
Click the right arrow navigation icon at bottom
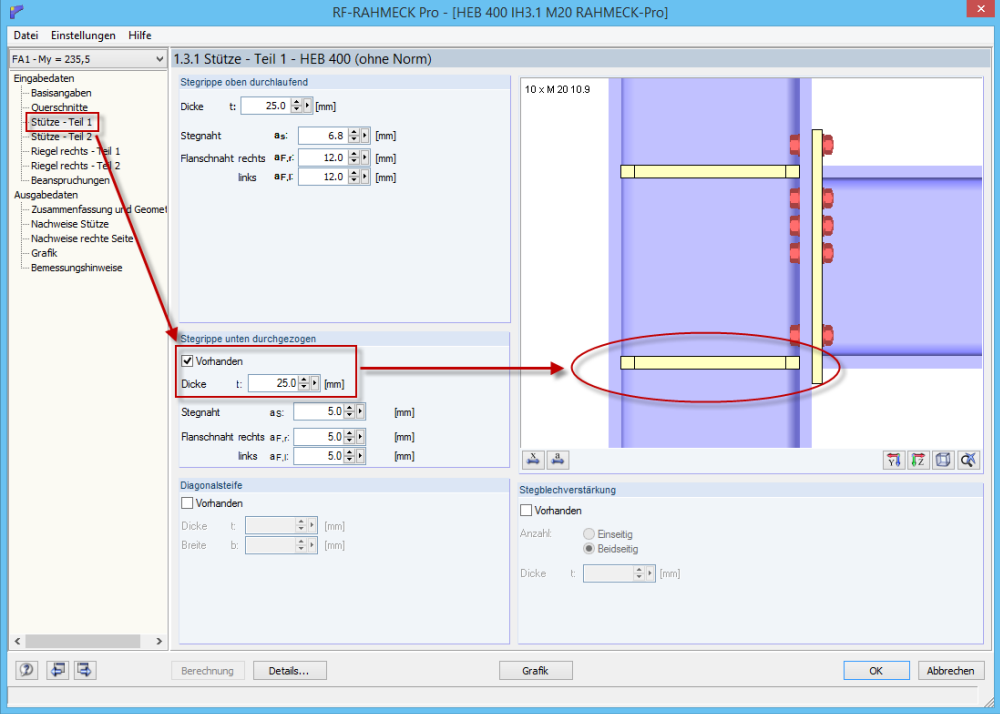(85, 670)
